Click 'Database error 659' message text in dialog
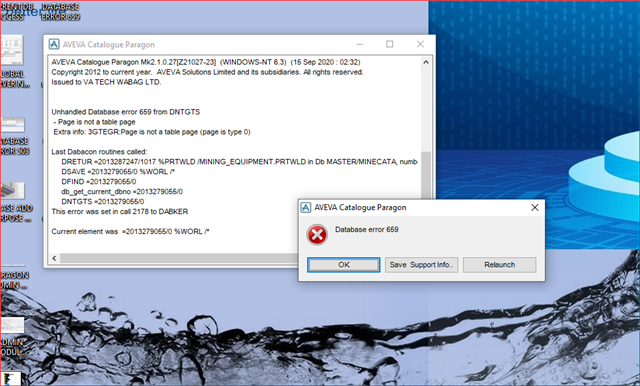Image resolution: width=640 pixels, height=386 pixels. (x=367, y=229)
